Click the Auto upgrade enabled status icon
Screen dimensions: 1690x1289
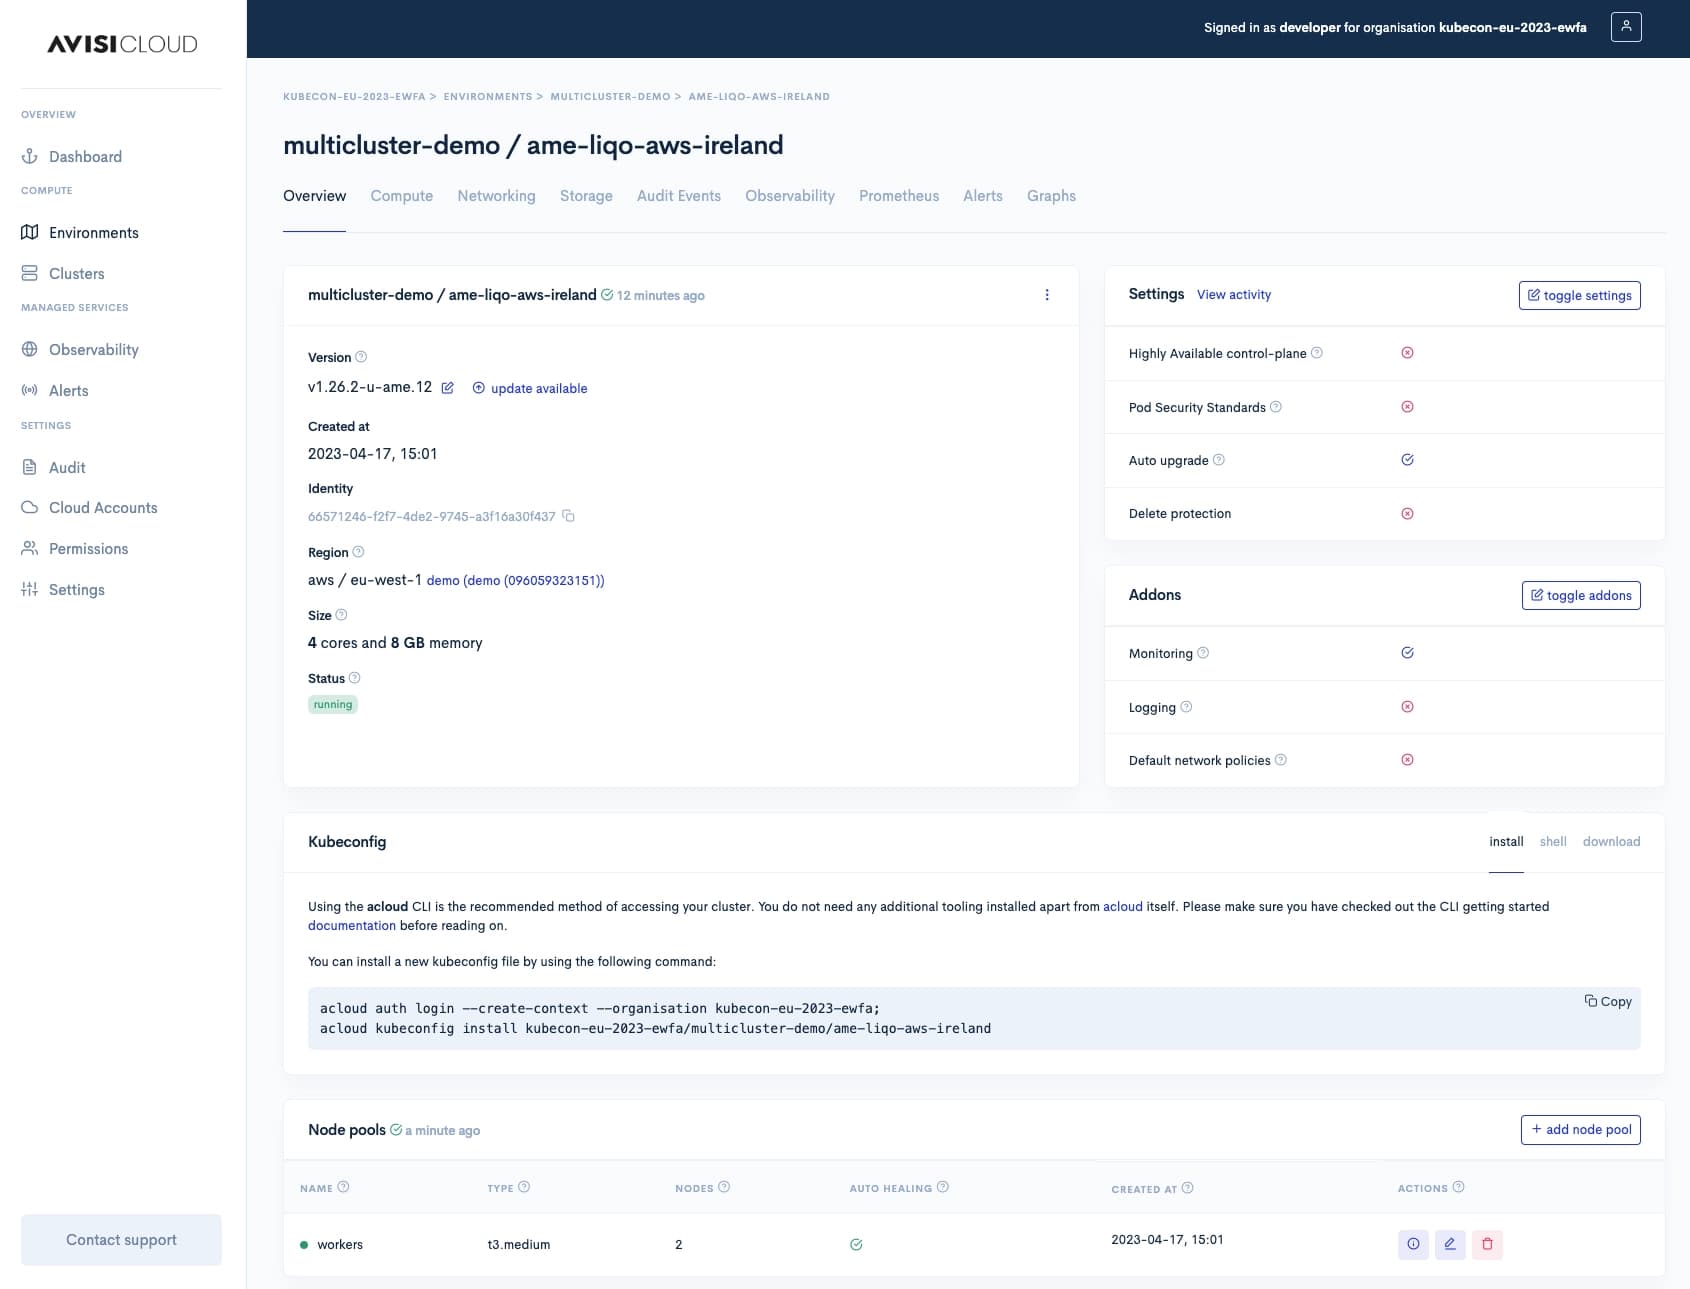click(x=1407, y=460)
